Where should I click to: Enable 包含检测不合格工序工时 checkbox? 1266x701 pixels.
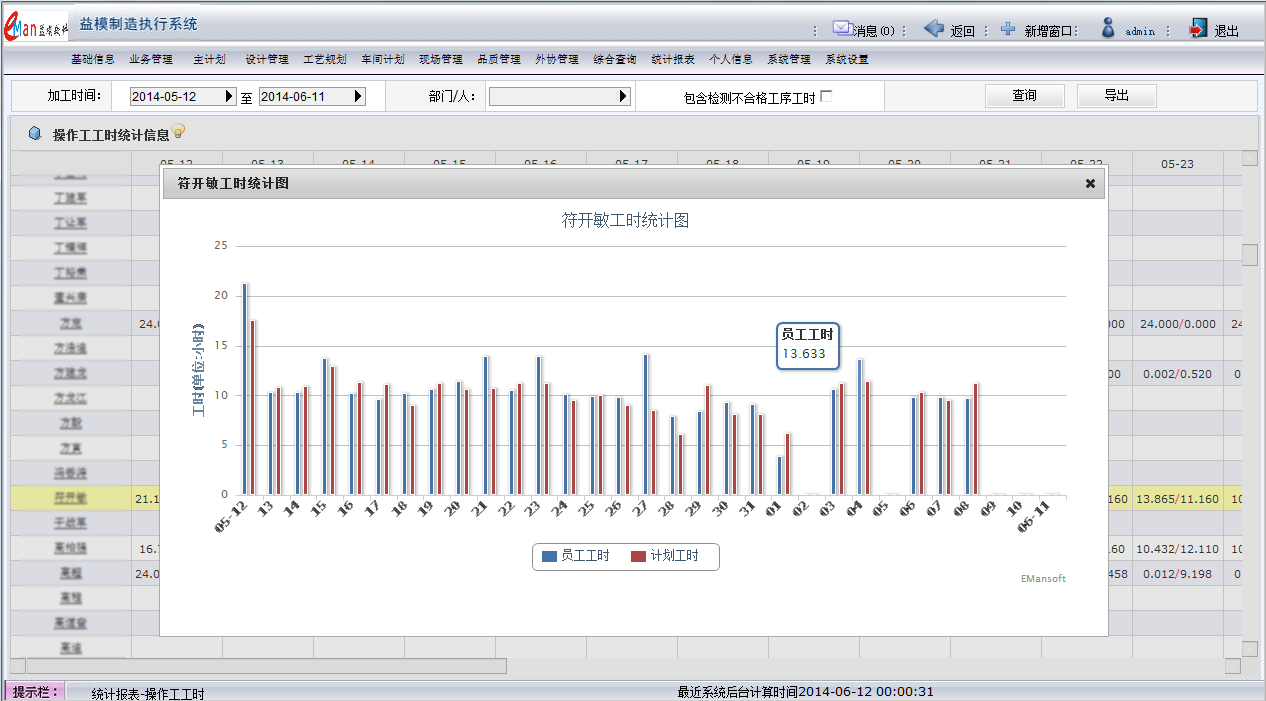826,97
